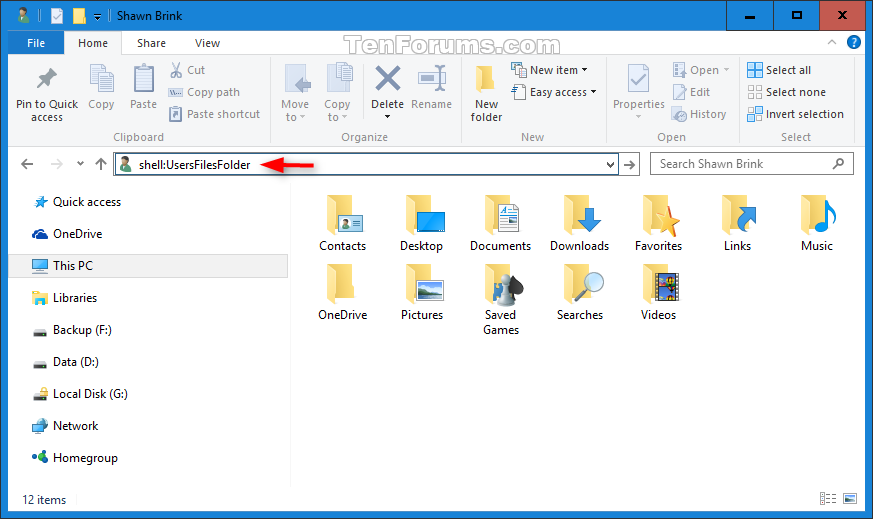This screenshot has height=519, width=873.
Task: Open Data (D:) drive
Action: coord(66,362)
